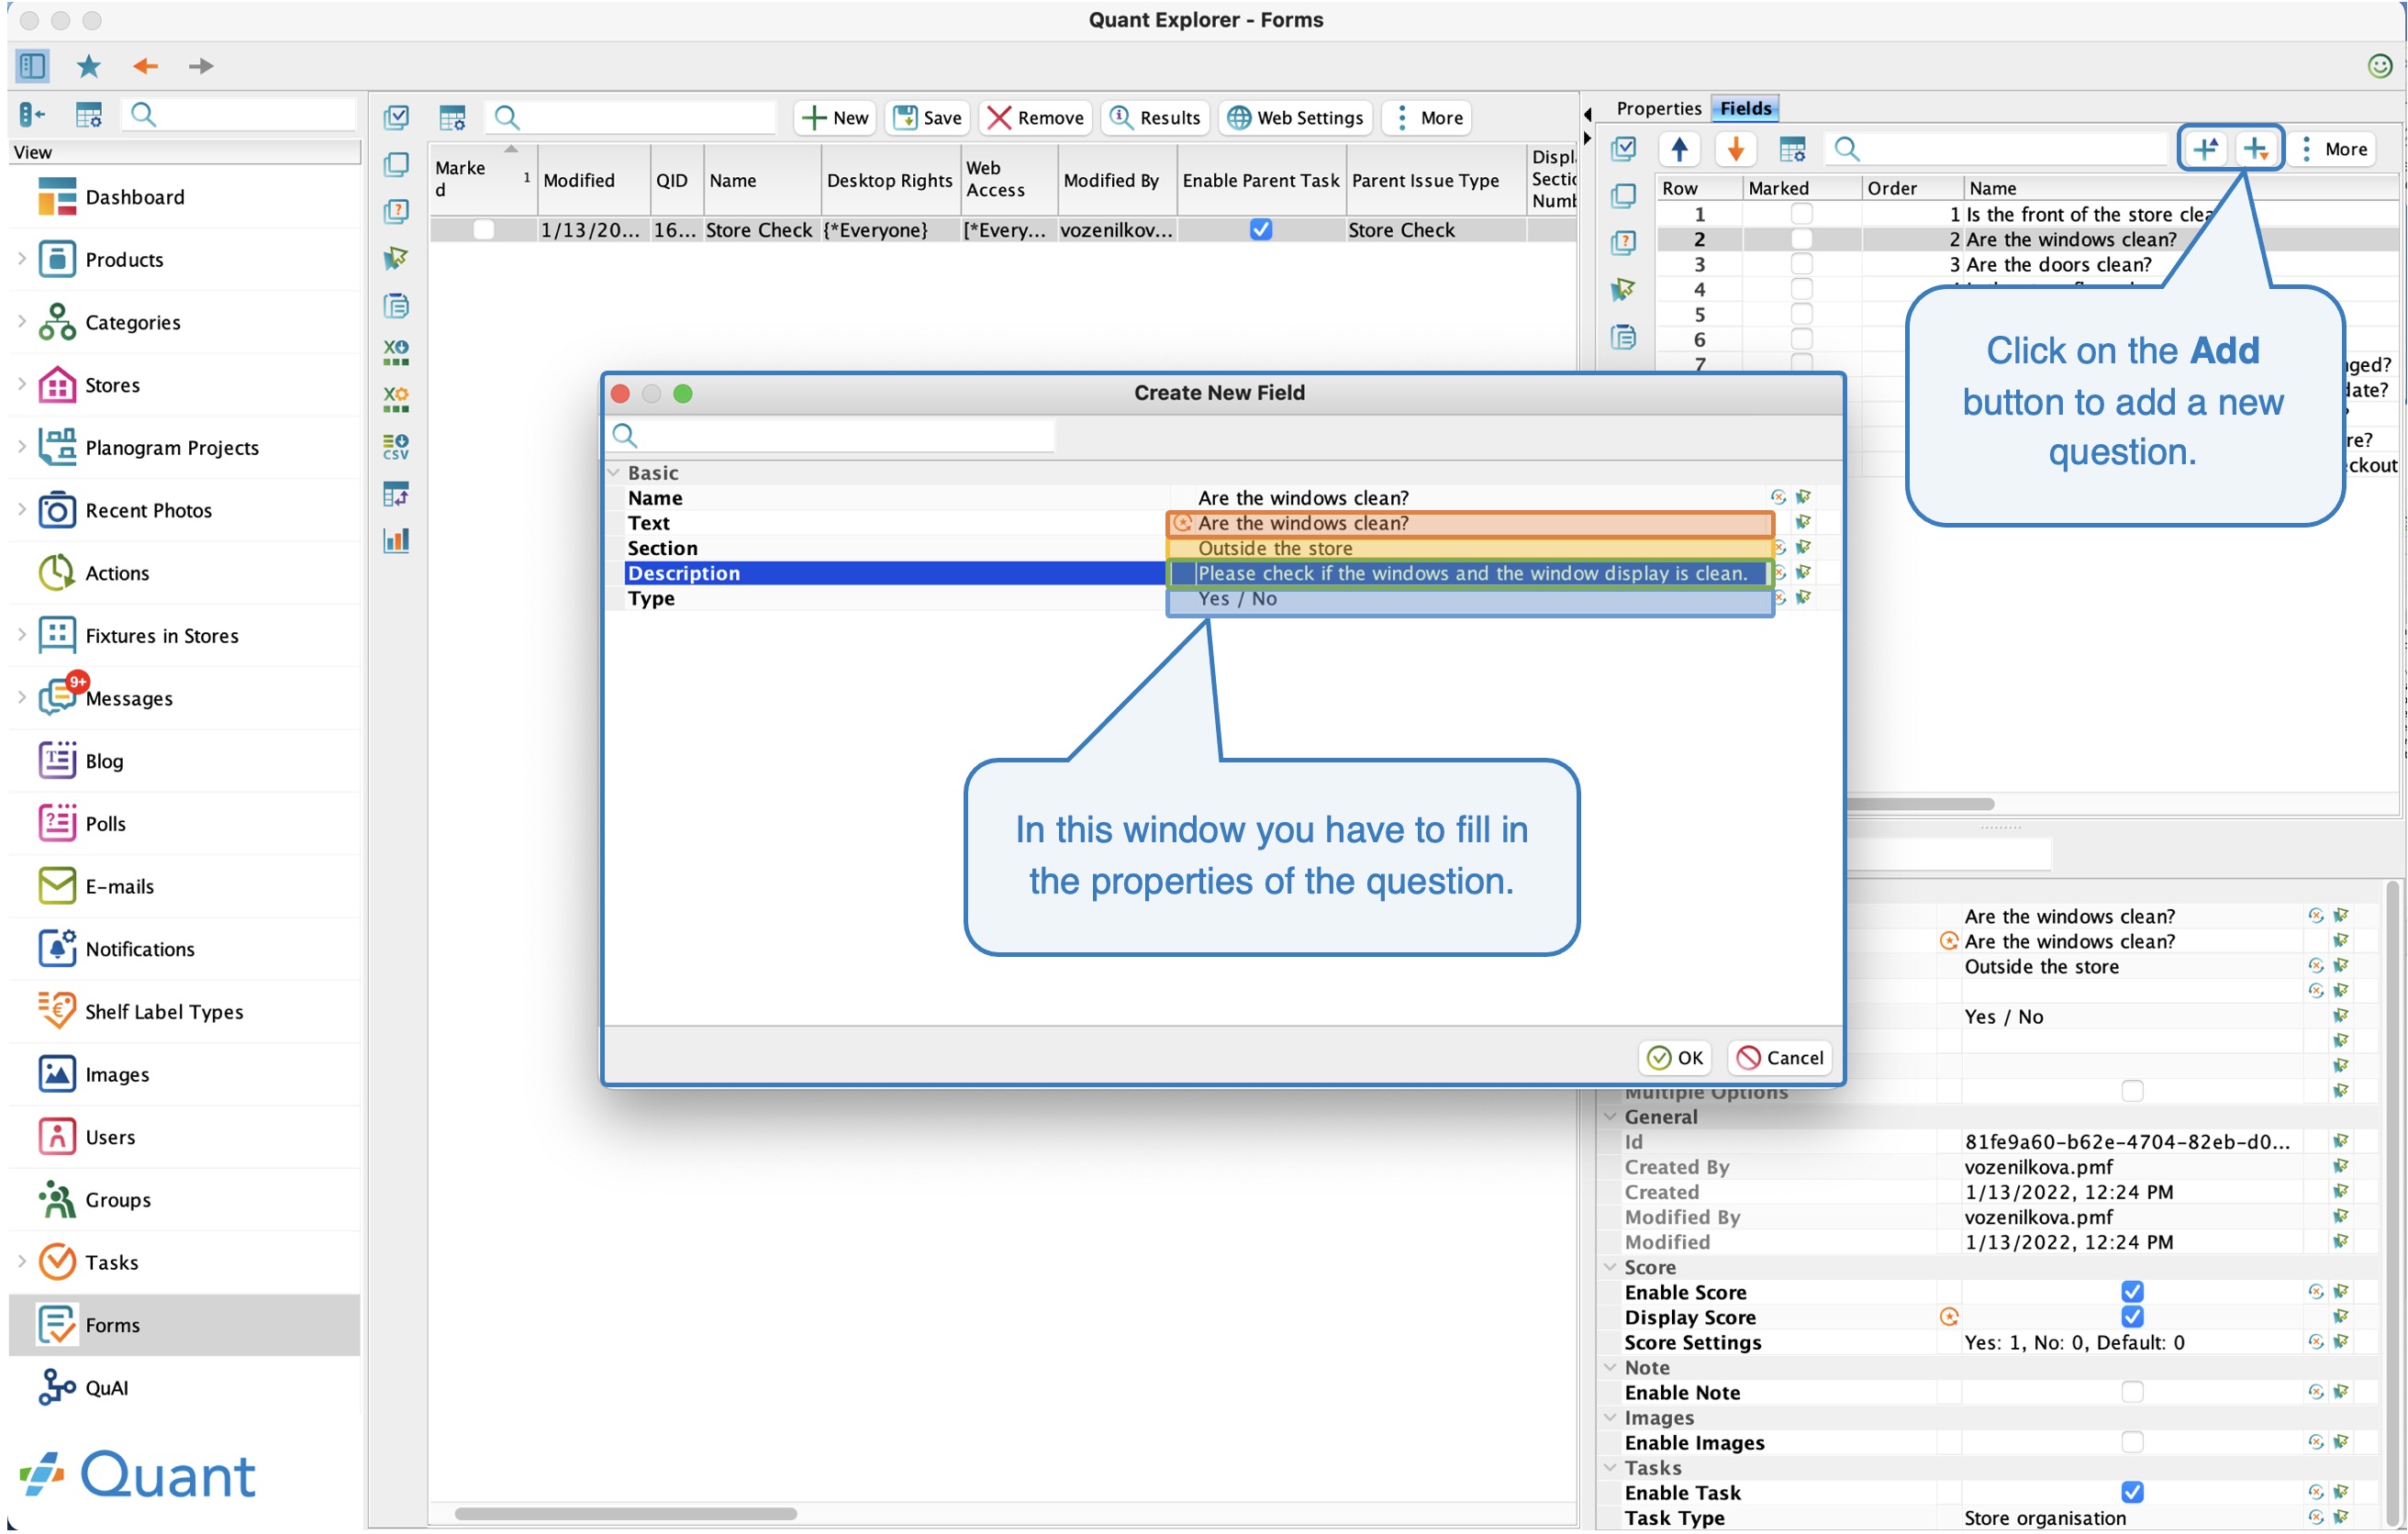This screenshot has height=1534, width=2408.
Task: Open the QuAI section
Action: coord(106,1388)
